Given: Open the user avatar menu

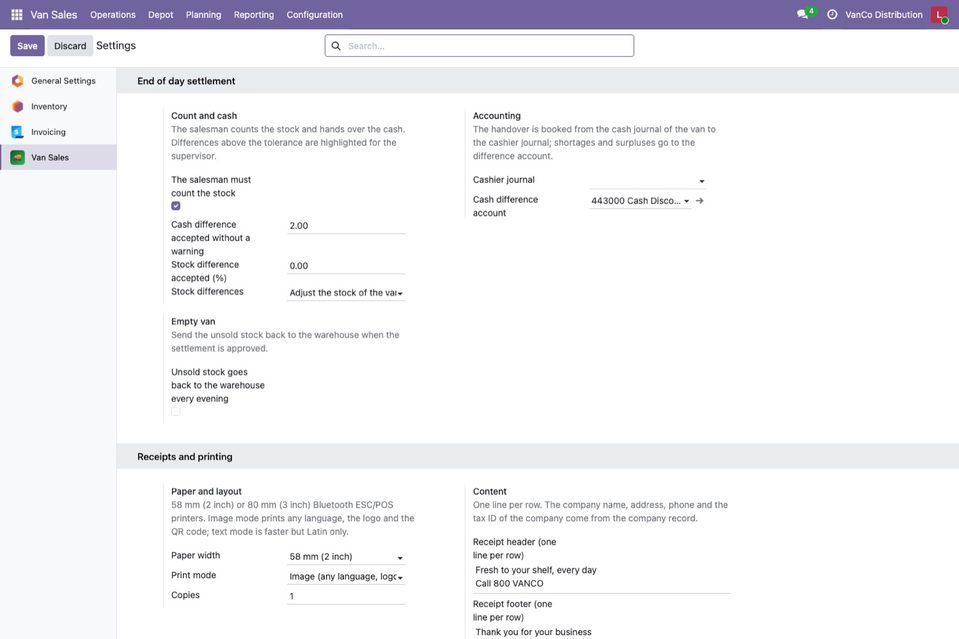Looking at the screenshot, I should [939, 14].
